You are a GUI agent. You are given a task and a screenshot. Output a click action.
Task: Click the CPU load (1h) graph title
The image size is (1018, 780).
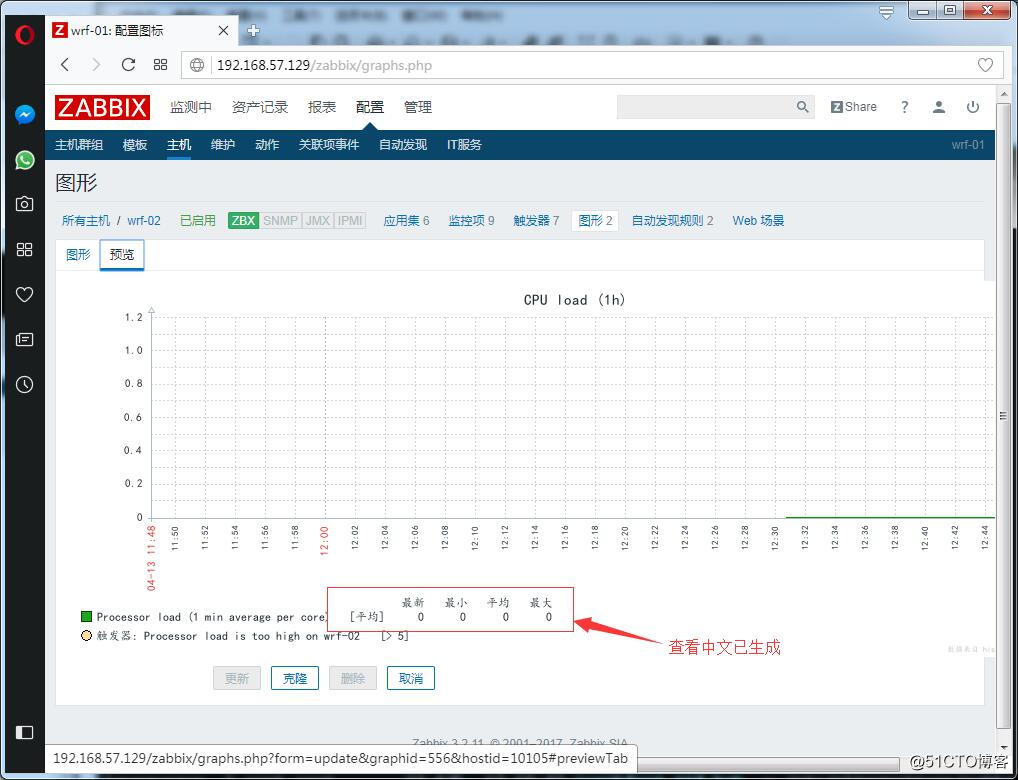coord(574,300)
